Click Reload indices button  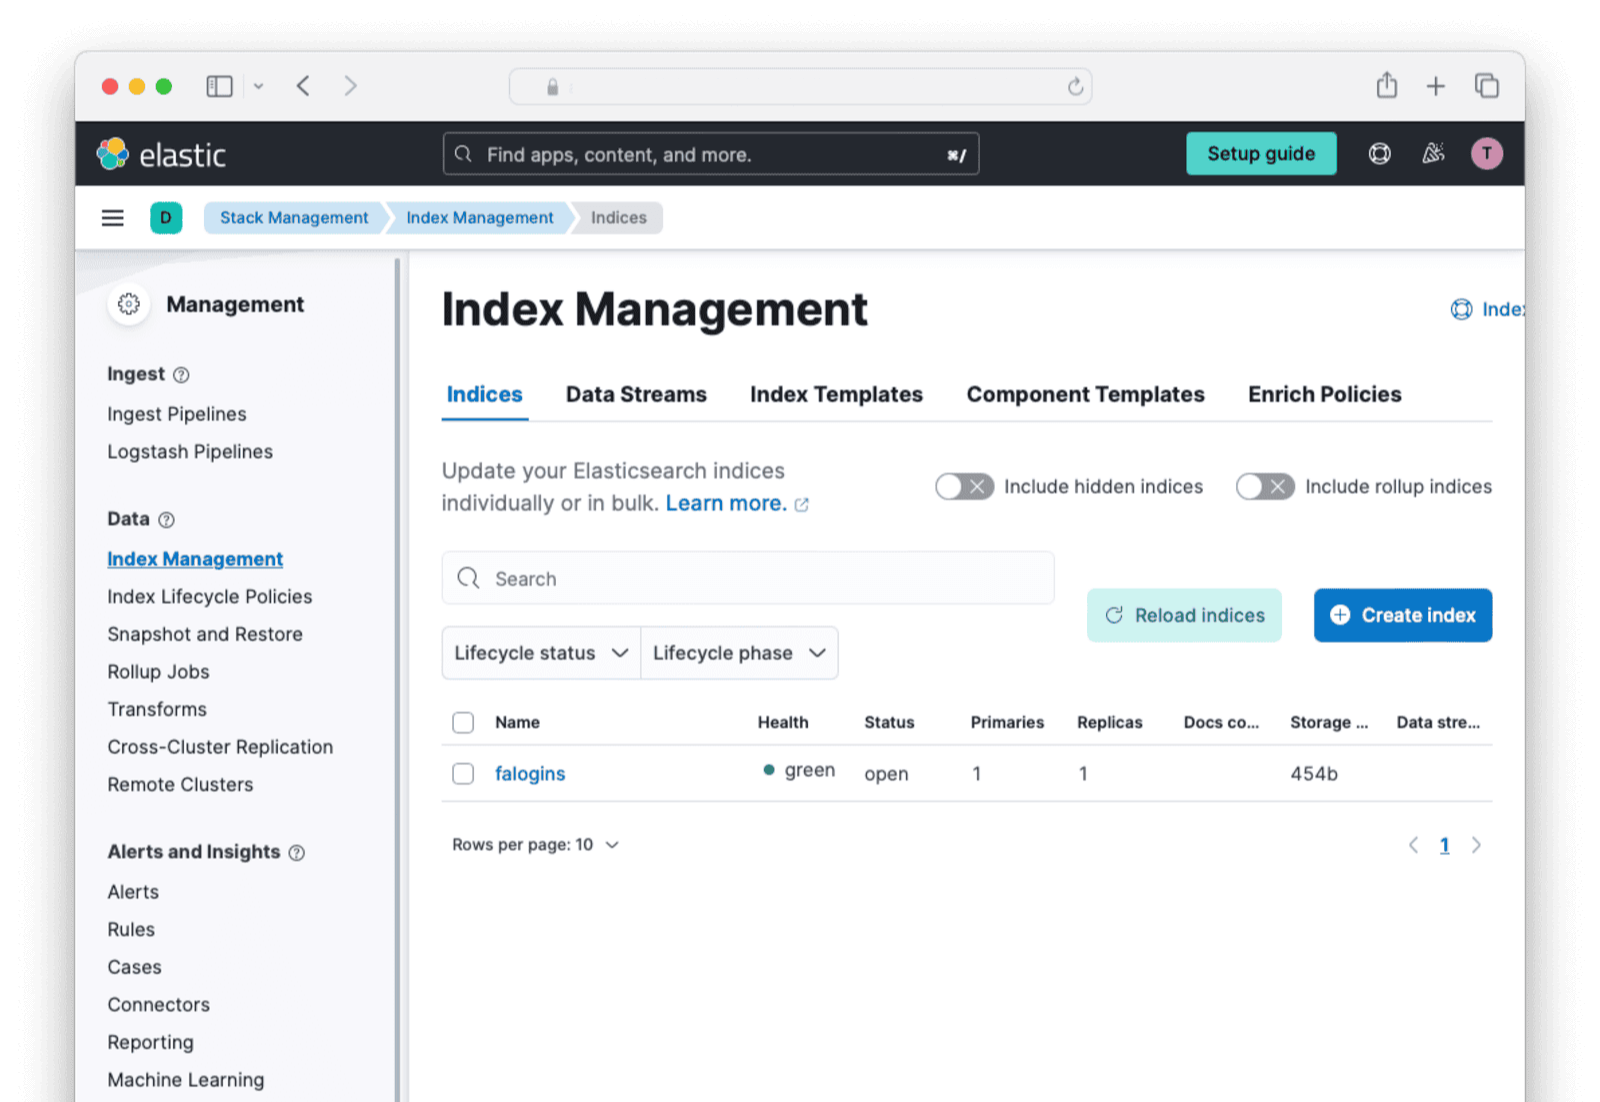1184,615
